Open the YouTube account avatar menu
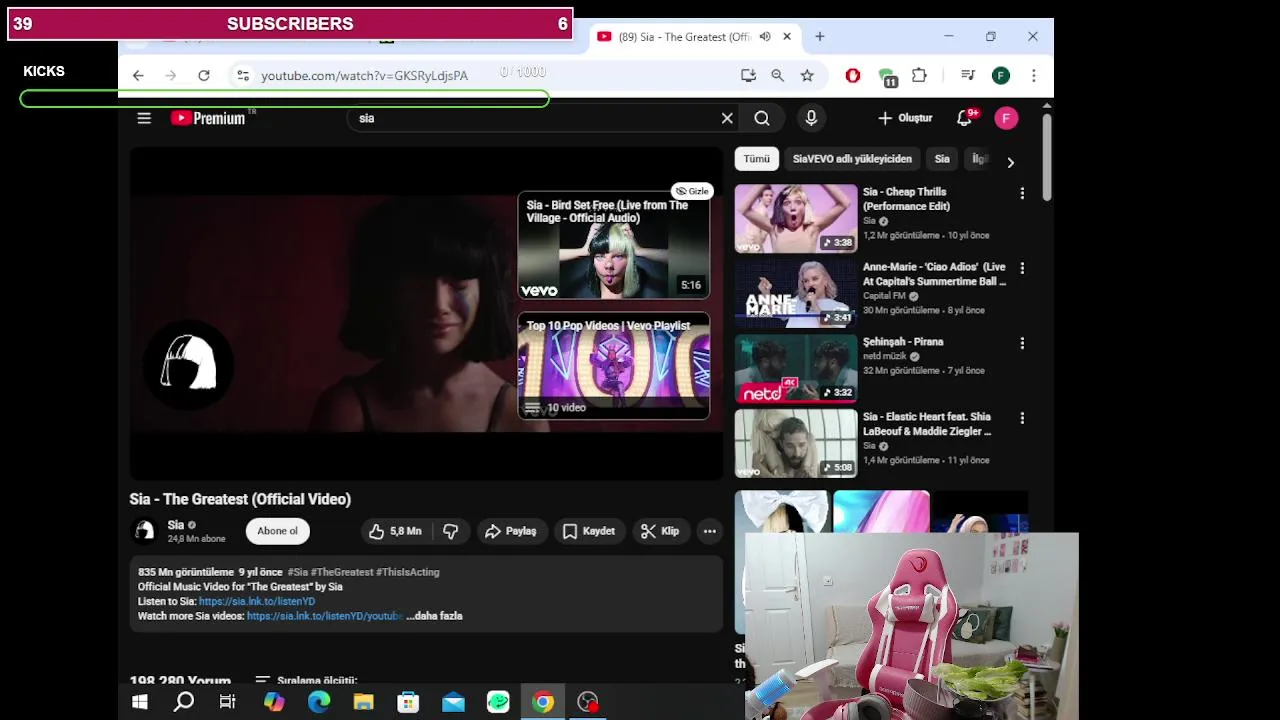This screenshot has height=720, width=1280. click(x=1006, y=118)
